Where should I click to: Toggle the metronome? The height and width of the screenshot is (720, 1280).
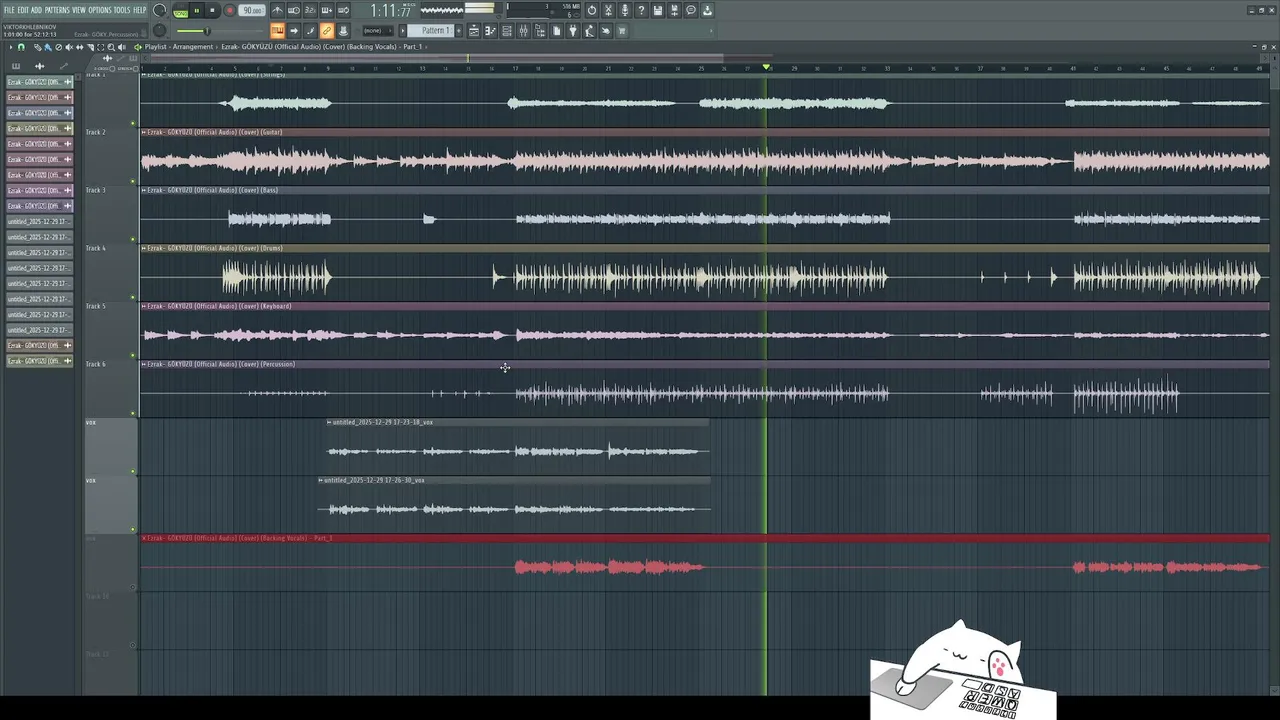[277, 11]
